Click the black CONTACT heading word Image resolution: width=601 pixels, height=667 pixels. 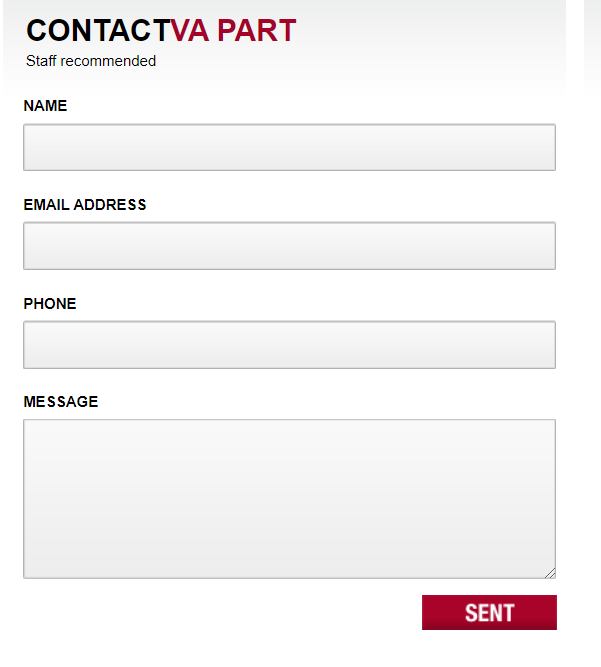pos(98,32)
